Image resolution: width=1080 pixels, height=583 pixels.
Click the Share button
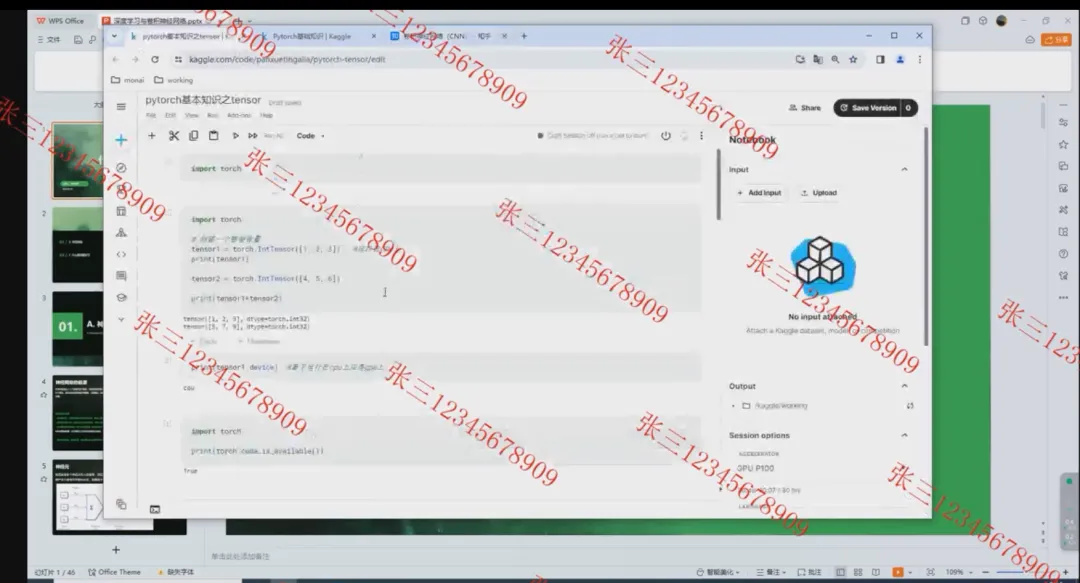[x=805, y=108]
